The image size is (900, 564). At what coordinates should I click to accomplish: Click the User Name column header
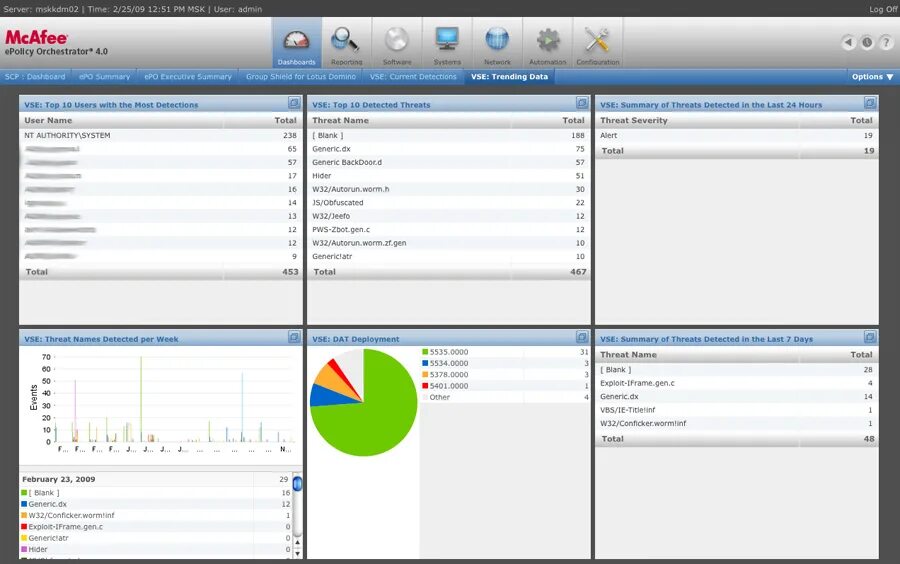click(x=48, y=120)
